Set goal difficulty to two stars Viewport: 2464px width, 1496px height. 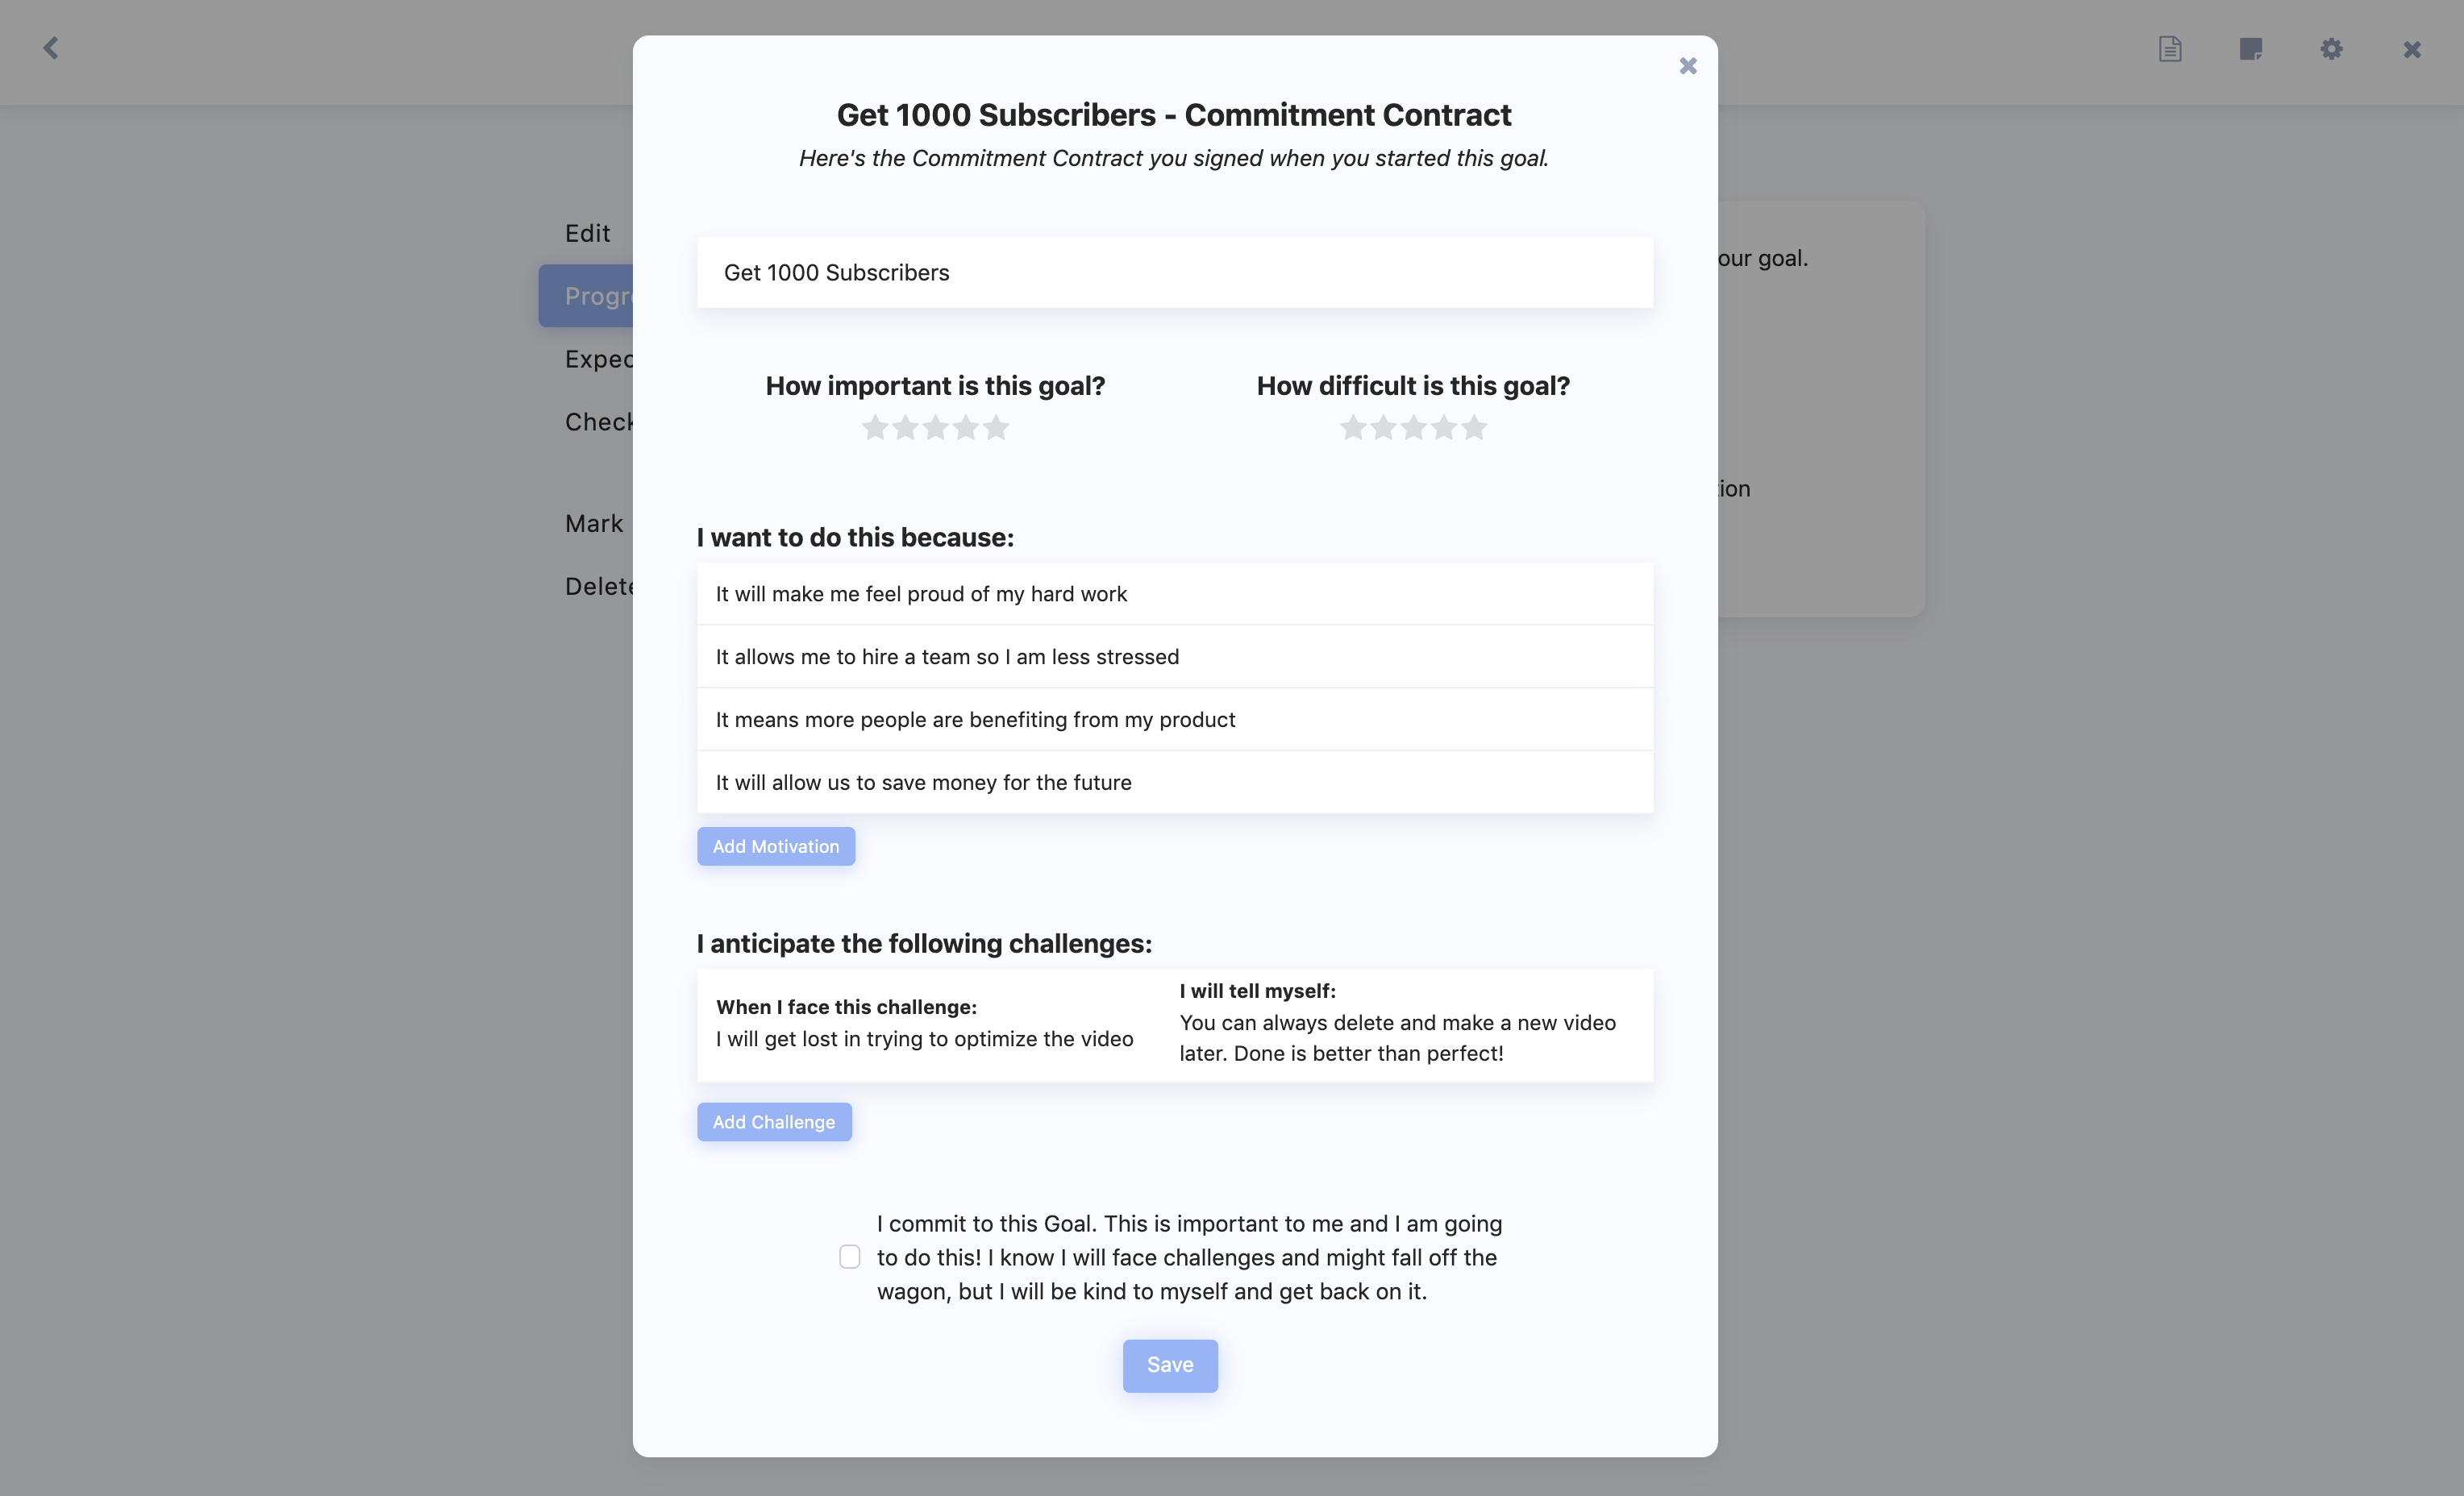(x=1383, y=428)
